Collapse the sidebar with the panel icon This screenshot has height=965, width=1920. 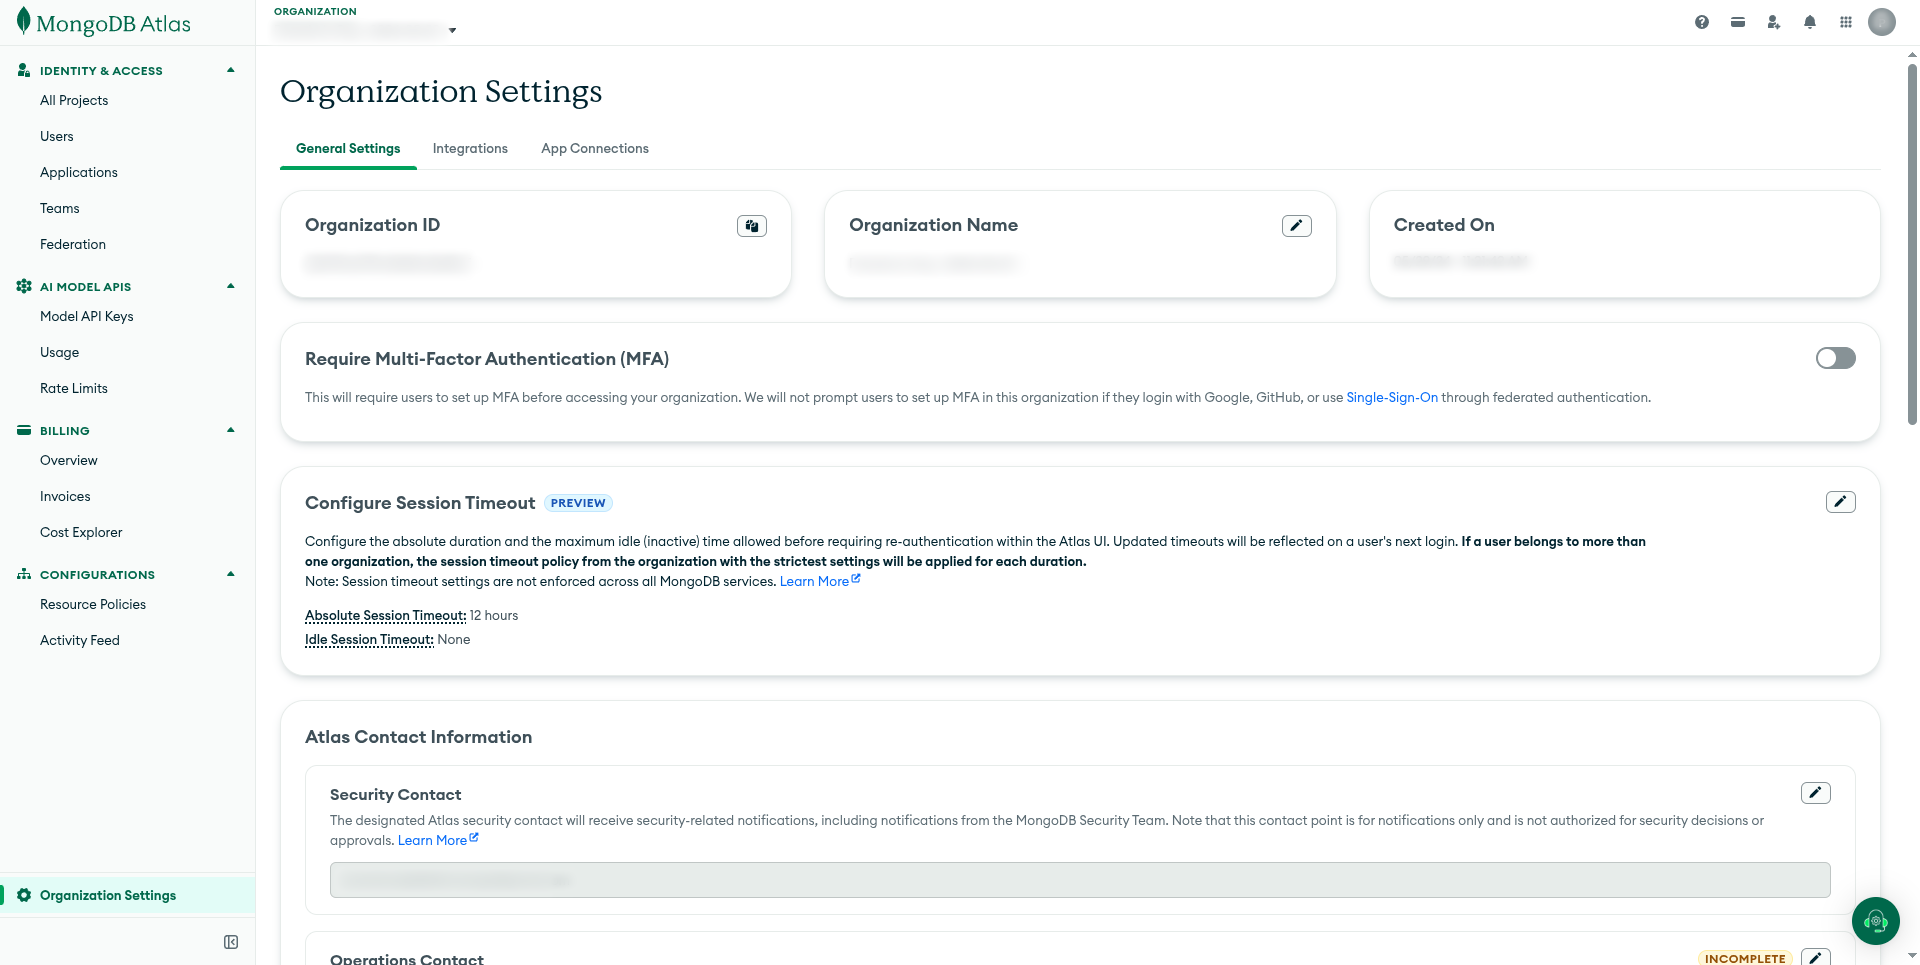(x=231, y=942)
